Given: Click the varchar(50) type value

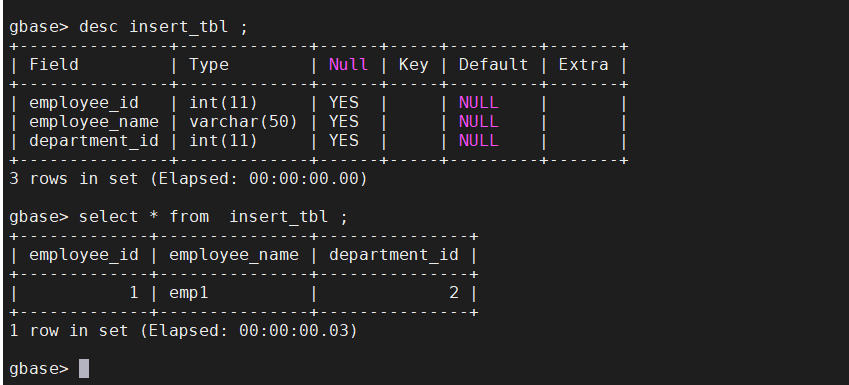Looking at the screenshot, I should [x=243, y=122].
